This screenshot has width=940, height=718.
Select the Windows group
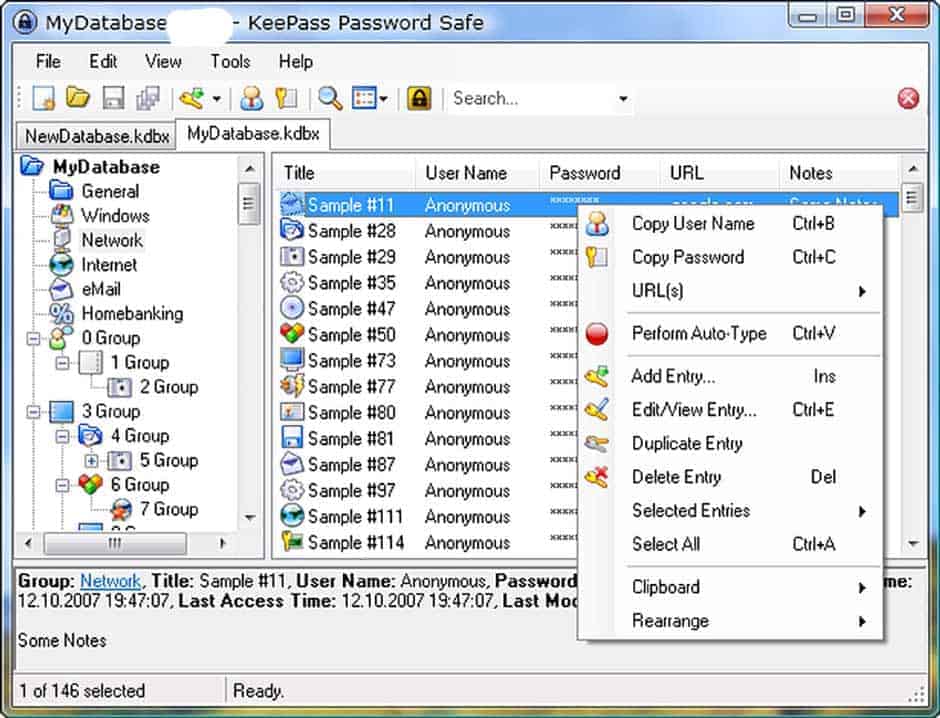[x=115, y=216]
